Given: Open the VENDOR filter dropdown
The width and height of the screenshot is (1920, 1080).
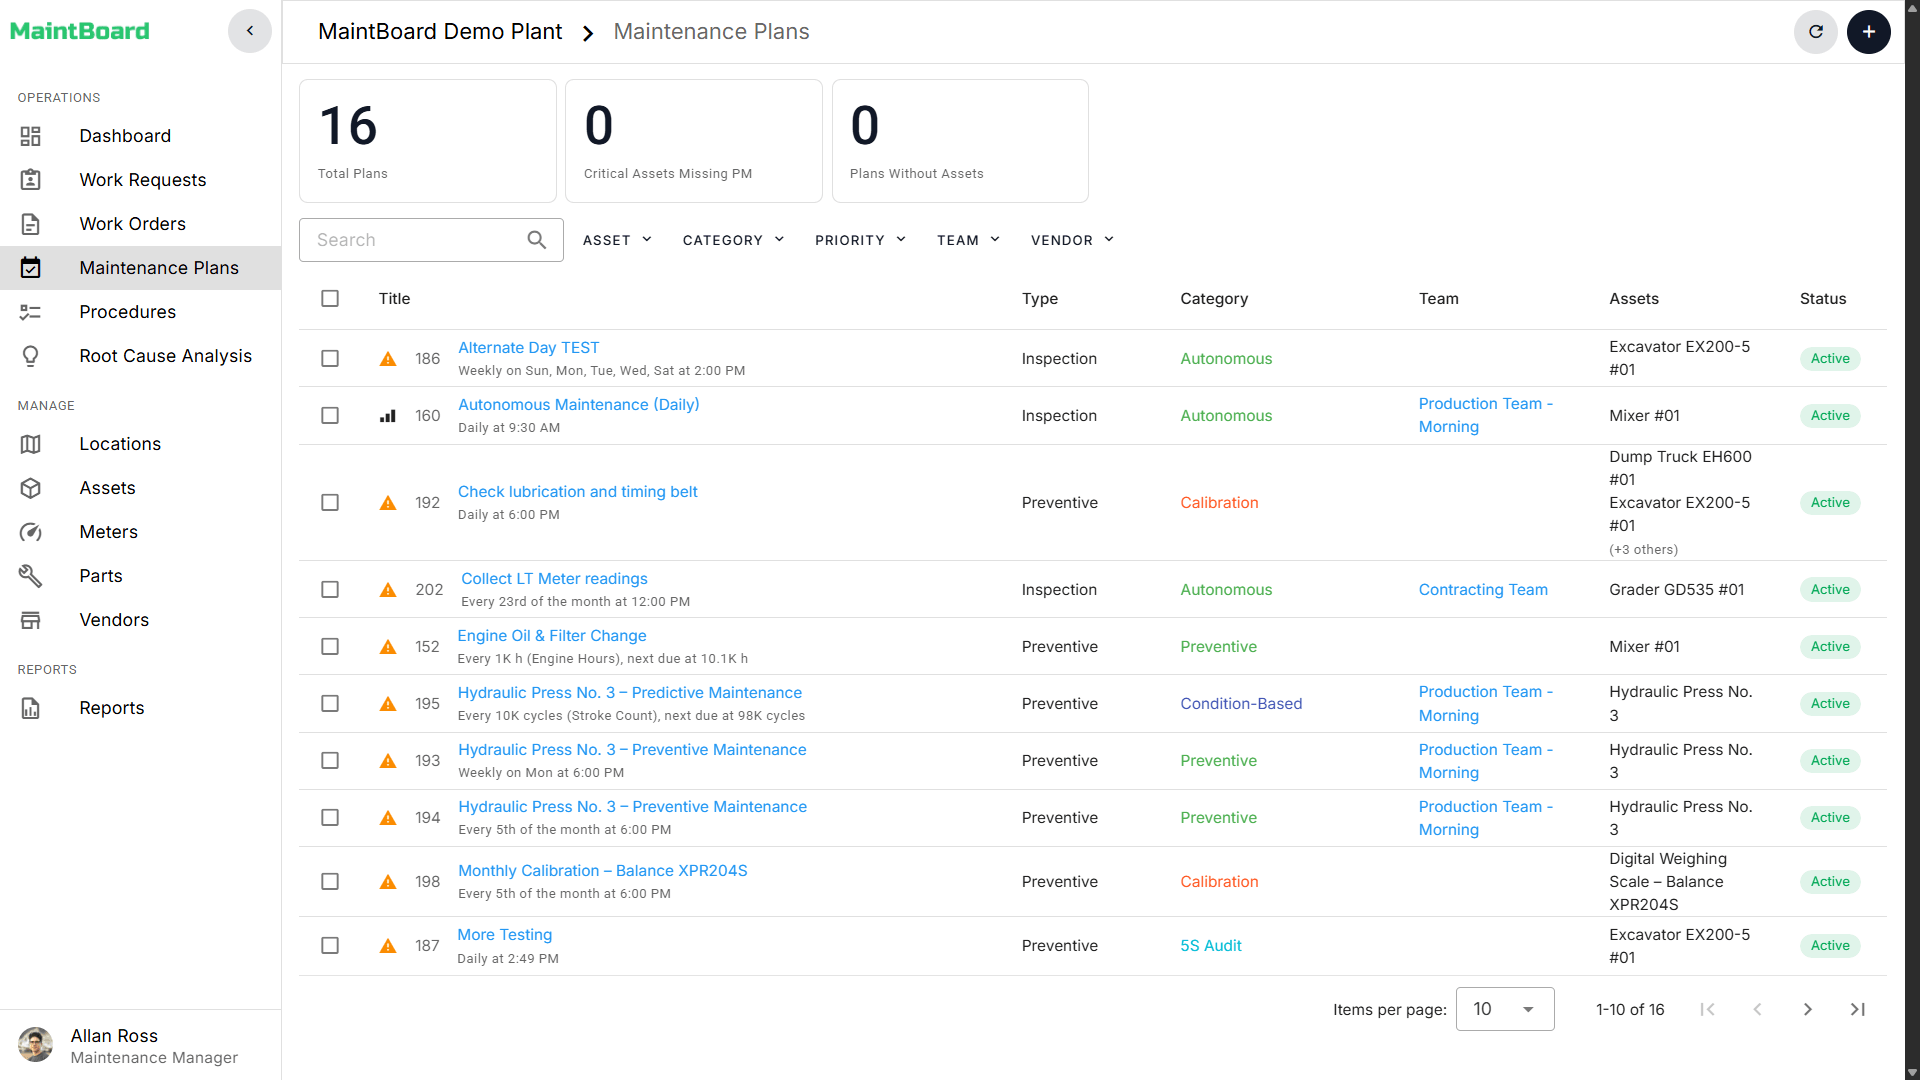Looking at the screenshot, I should click(1072, 240).
